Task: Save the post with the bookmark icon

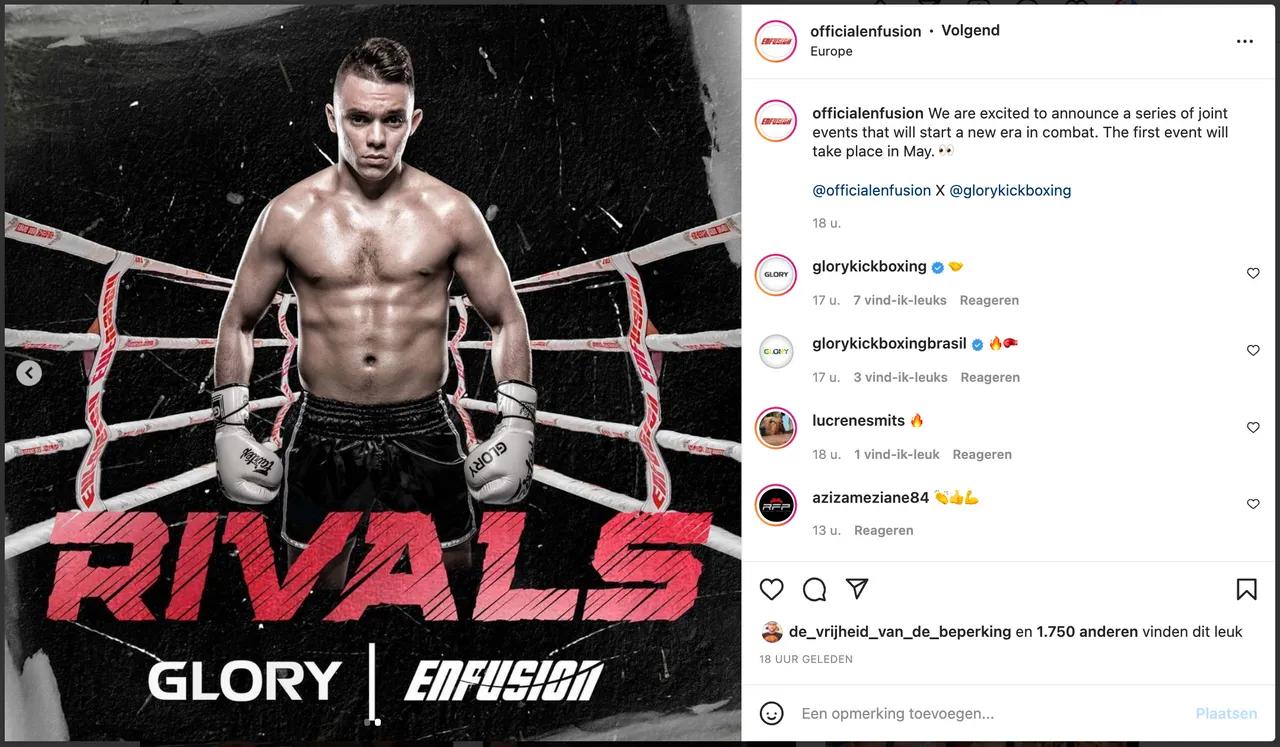Action: pyautogui.click(x=1246, y=589)
